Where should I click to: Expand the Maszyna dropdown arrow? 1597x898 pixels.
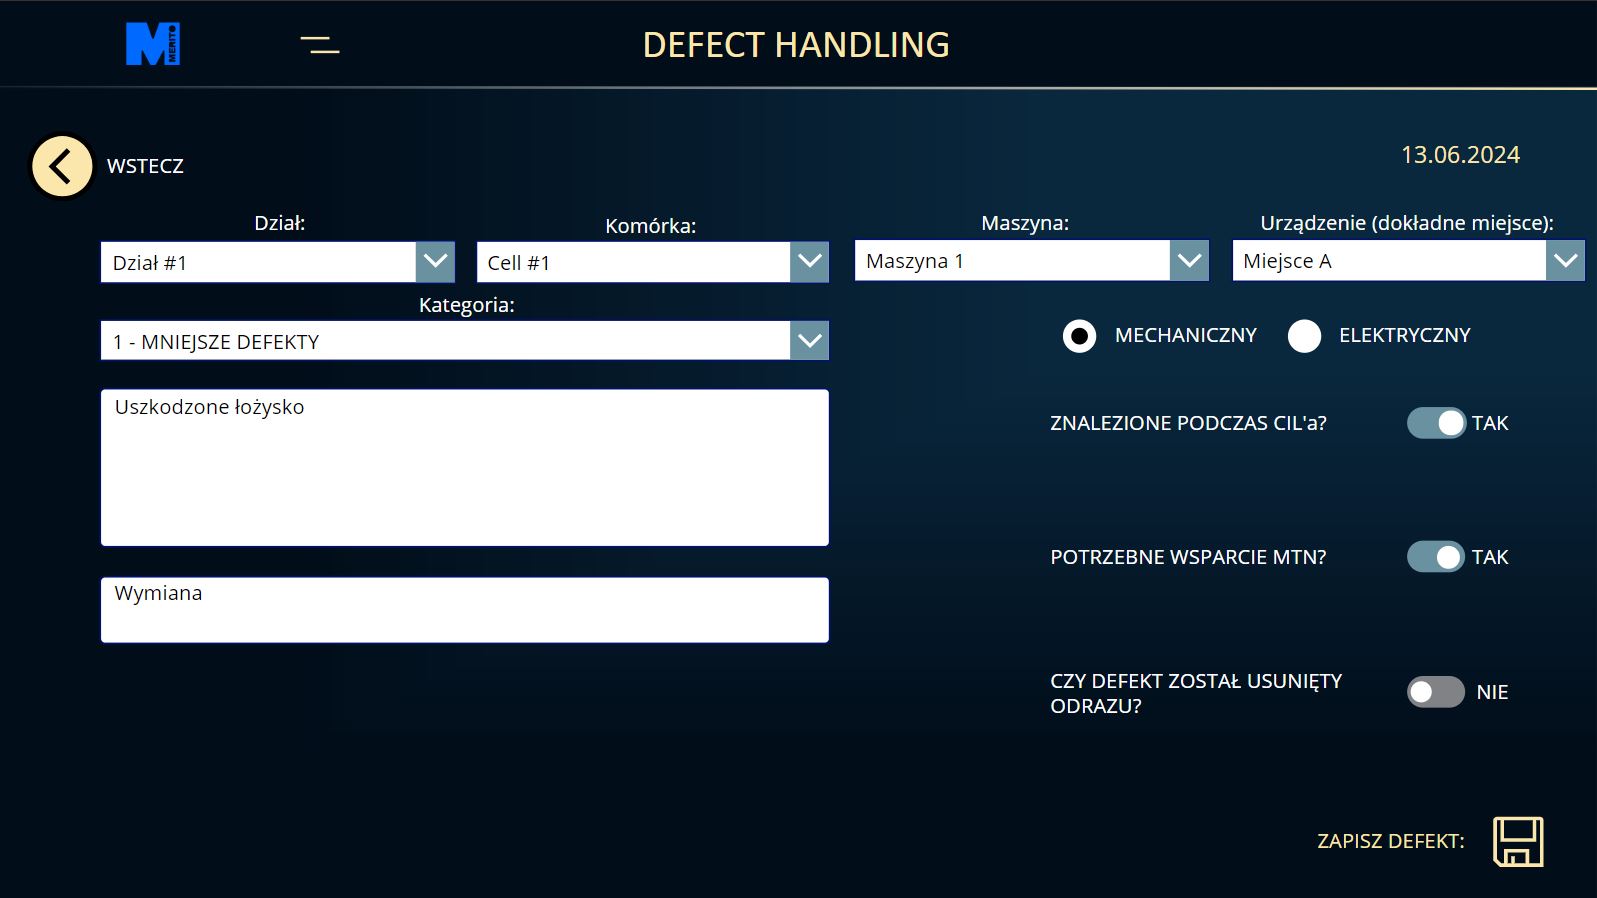click(x=1189, y=261)
